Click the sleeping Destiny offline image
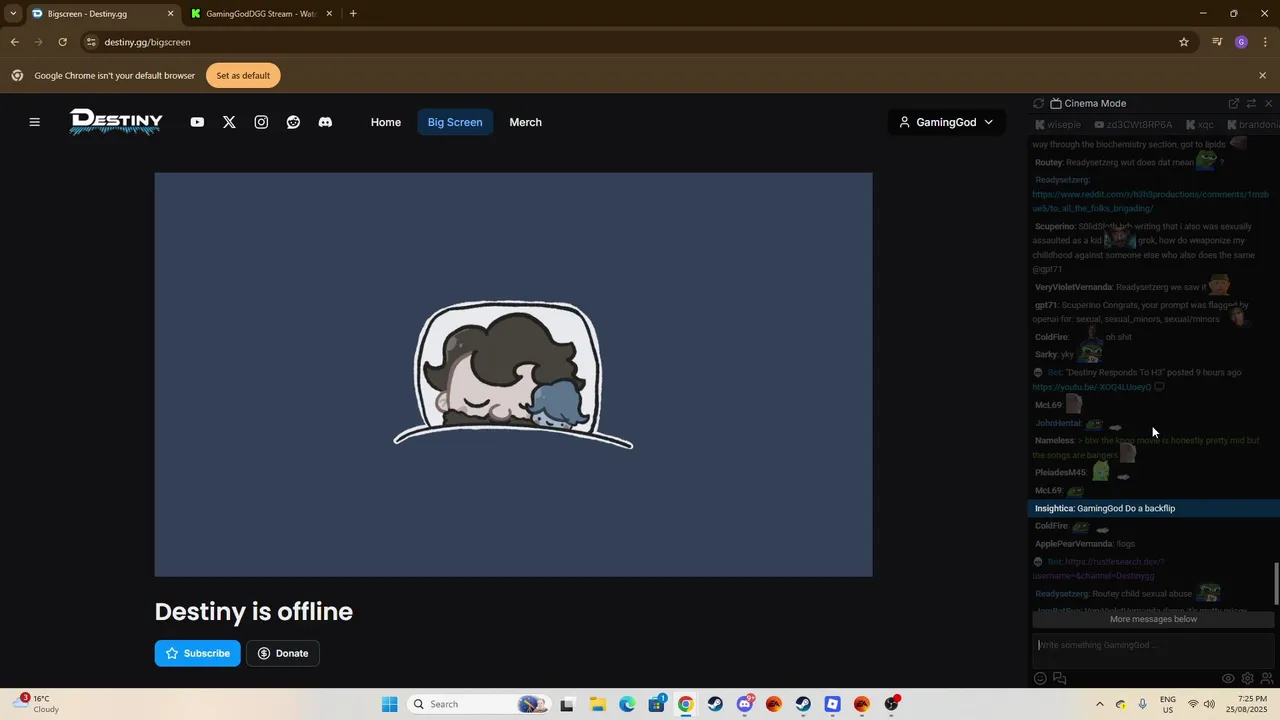 (x=513, y=374)
